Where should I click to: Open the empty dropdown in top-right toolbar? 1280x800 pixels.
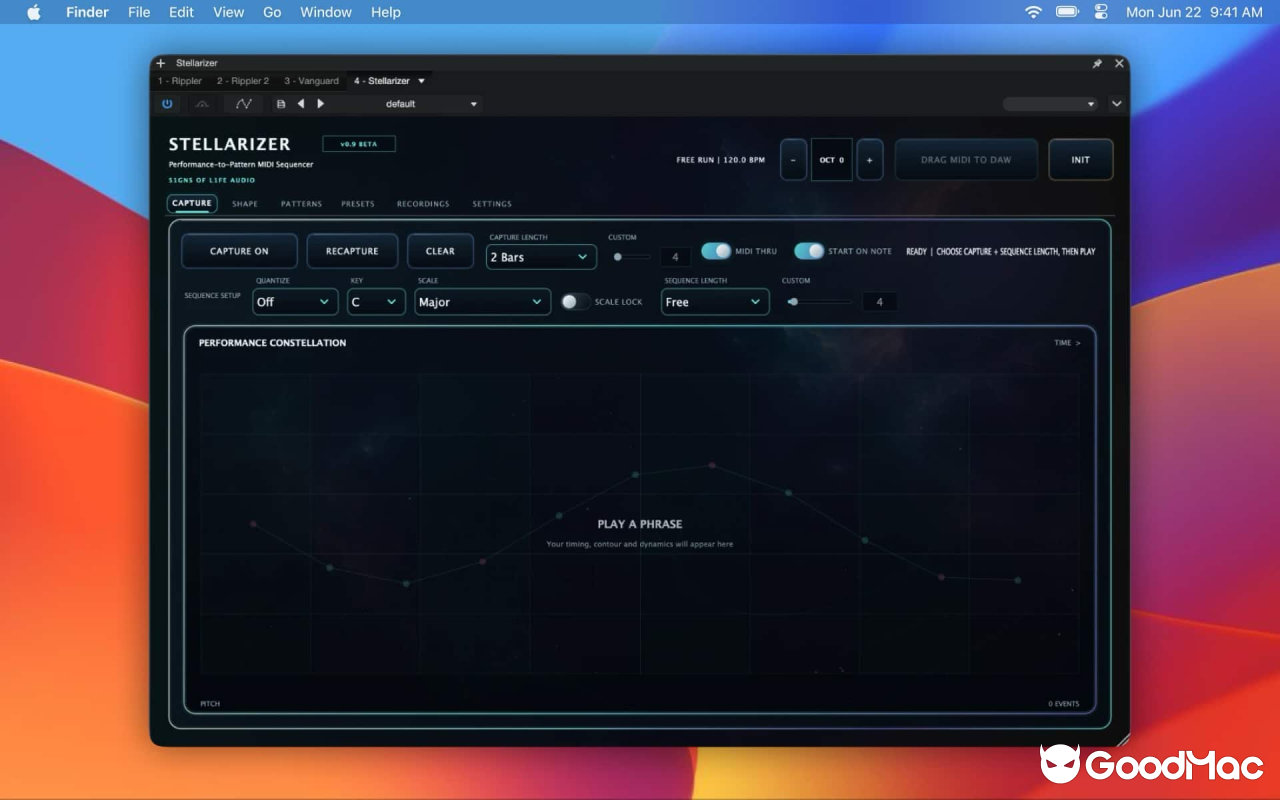coord(1050,104)
